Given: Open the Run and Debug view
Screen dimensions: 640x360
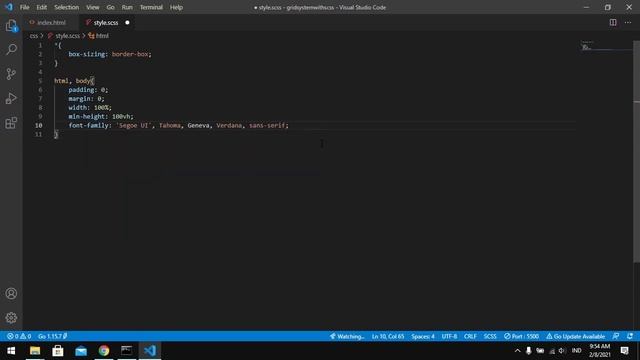Looking at the screenshot, I should coord(11,98).
